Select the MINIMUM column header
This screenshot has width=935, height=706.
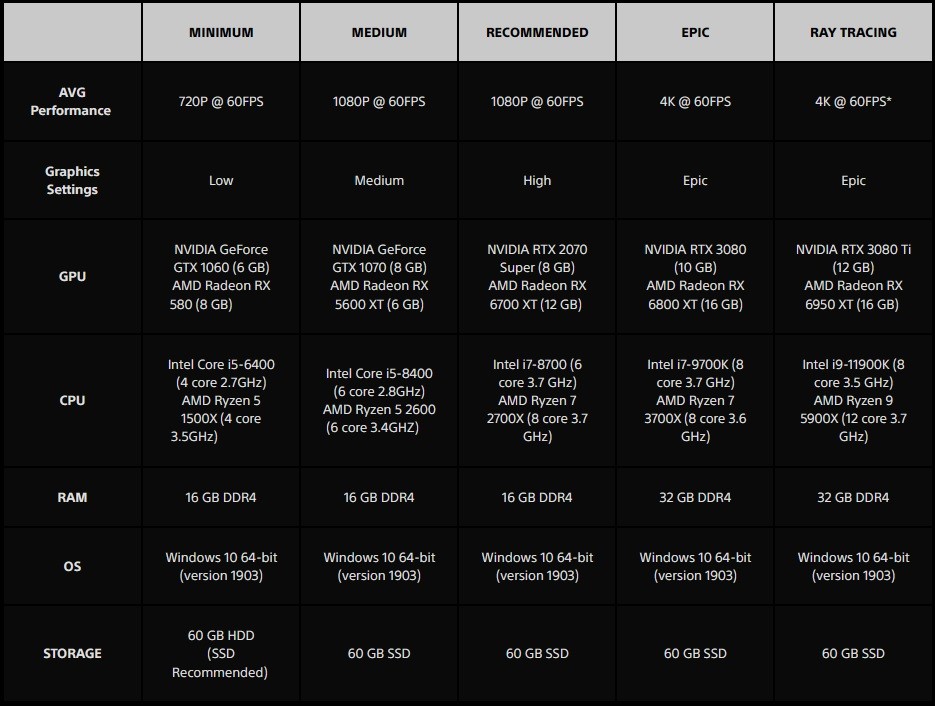pyautogui.click(x=221, y=32)
